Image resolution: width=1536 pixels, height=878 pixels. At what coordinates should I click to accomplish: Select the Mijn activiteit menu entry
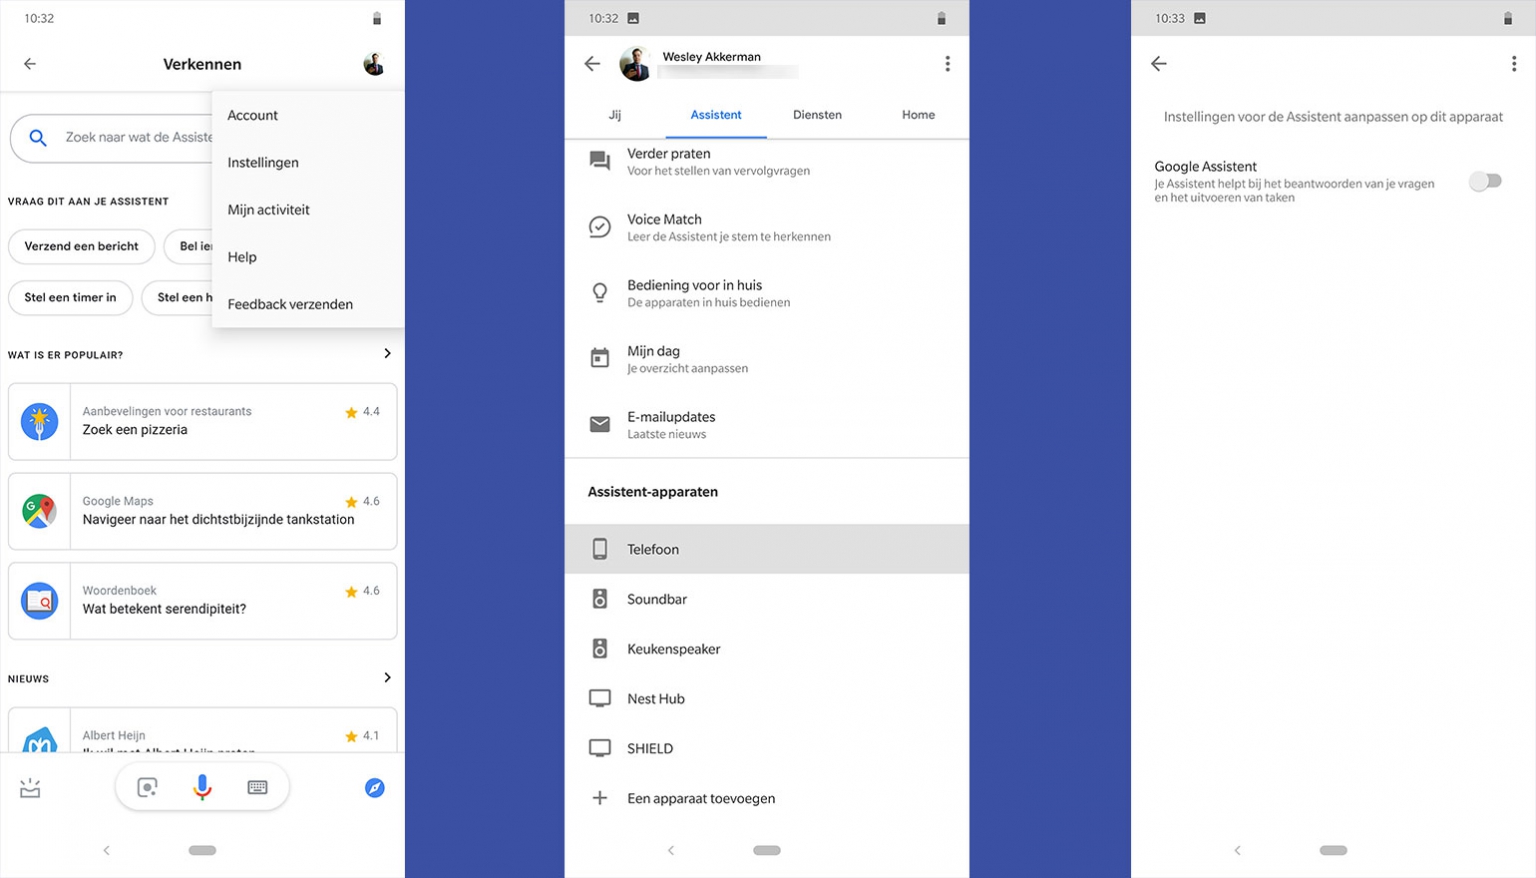coord(268,209)
